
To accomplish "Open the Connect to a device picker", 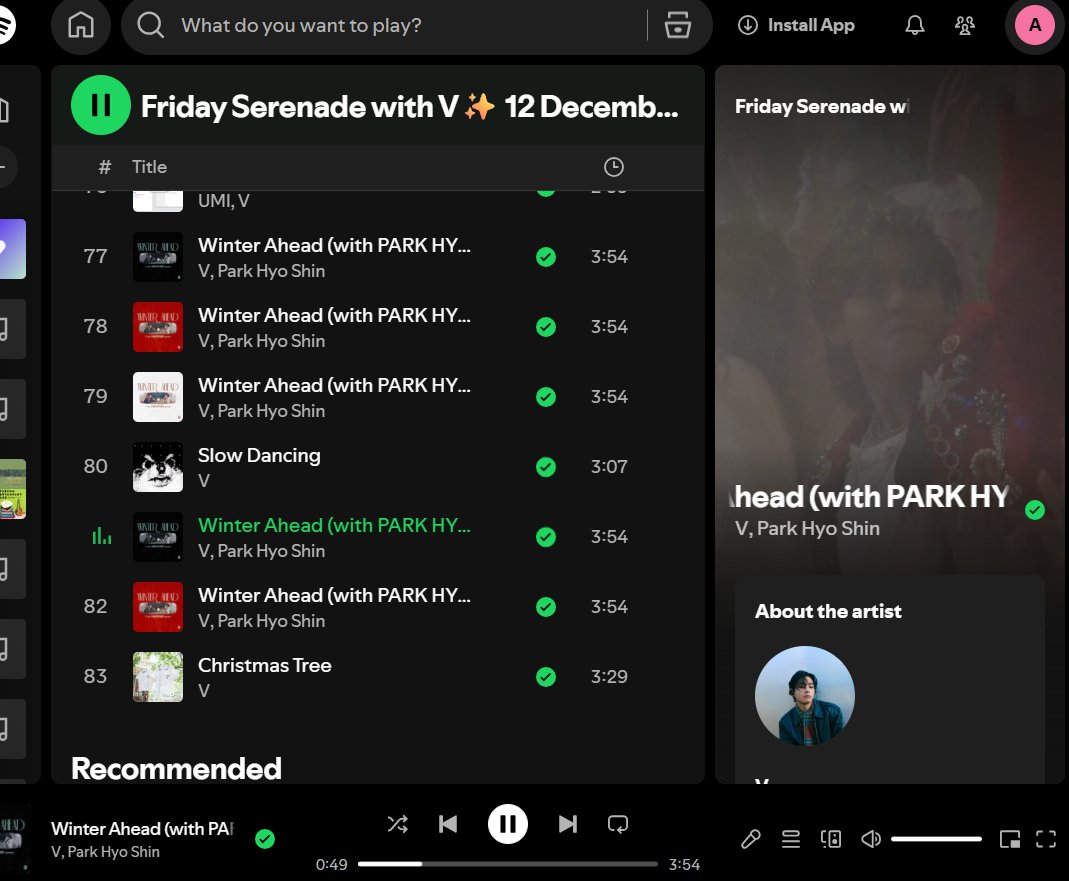I will click(831, 839).
